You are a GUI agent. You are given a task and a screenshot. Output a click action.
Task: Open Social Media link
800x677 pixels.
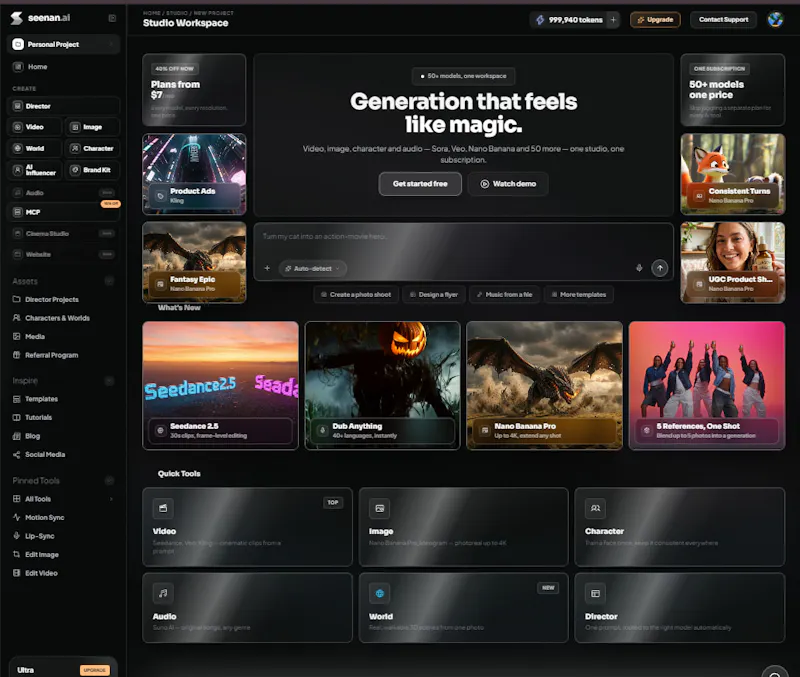[x=39, y=455]
